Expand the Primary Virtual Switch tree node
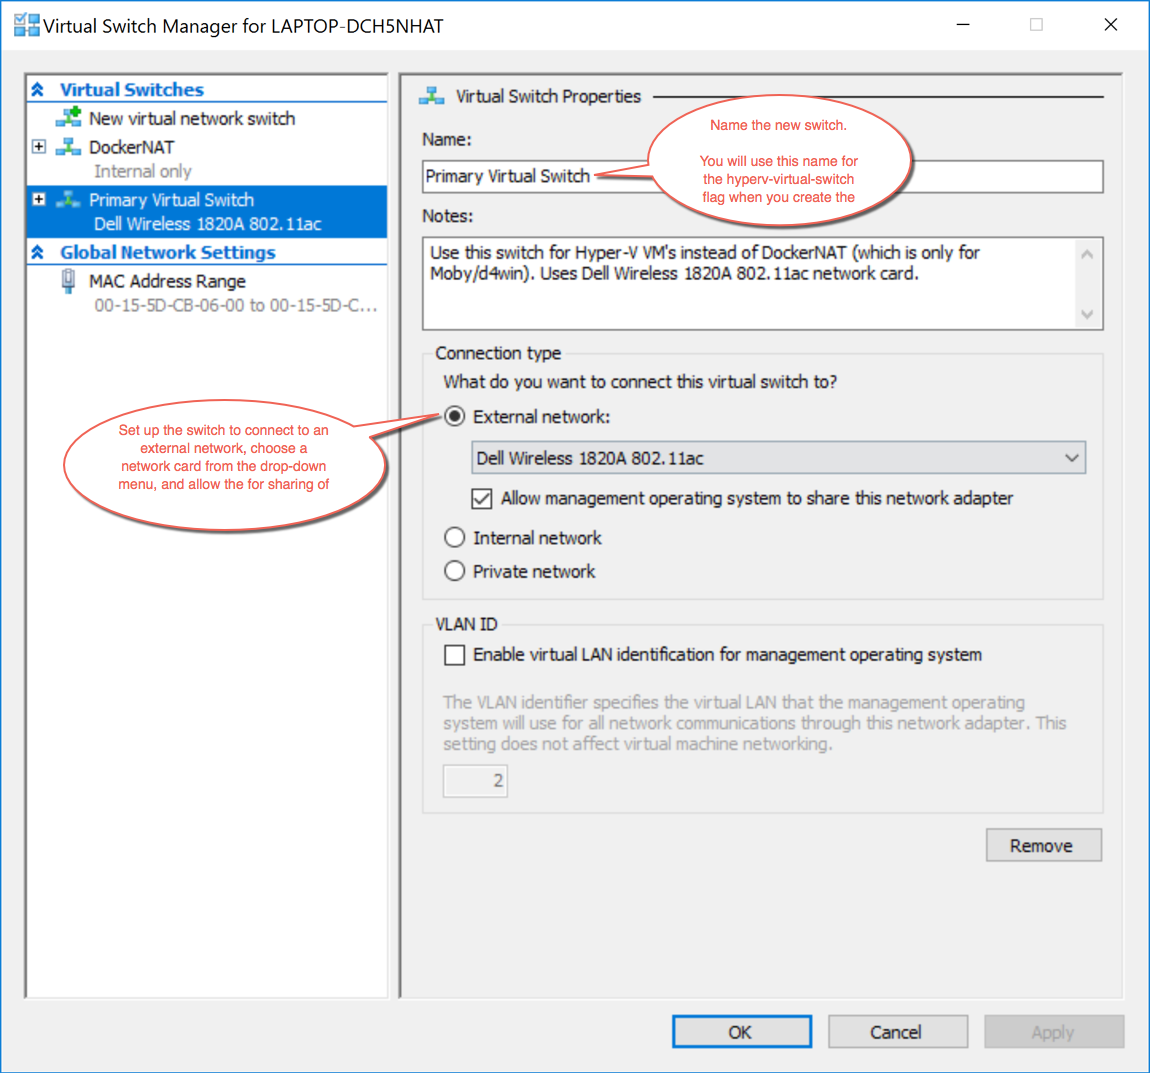The height and width of the screenshot is (1073, 1150). [38, 199]
